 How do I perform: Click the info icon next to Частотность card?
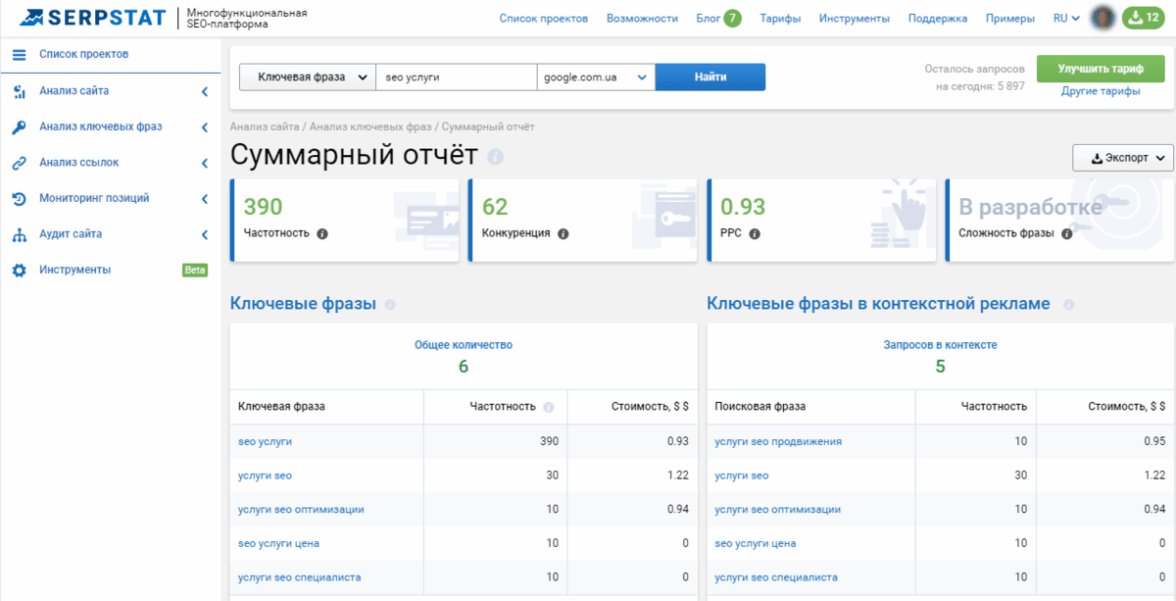[x=322, y=234]
